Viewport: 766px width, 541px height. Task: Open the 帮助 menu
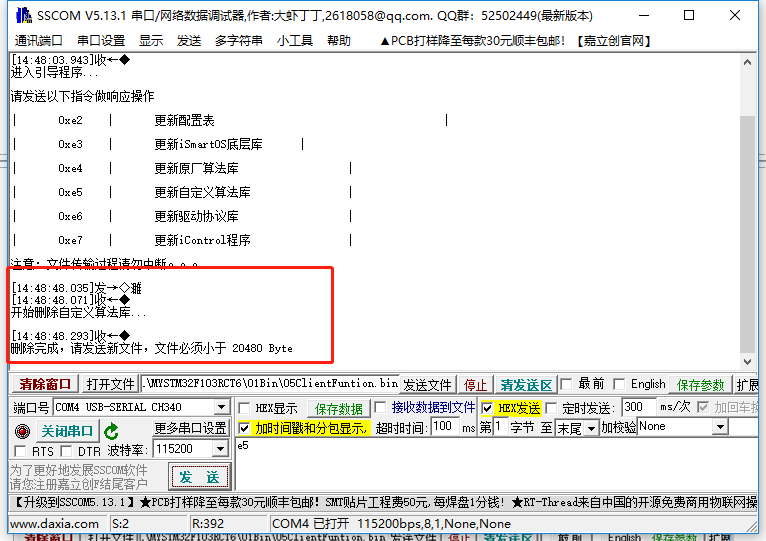click(339, 41)
